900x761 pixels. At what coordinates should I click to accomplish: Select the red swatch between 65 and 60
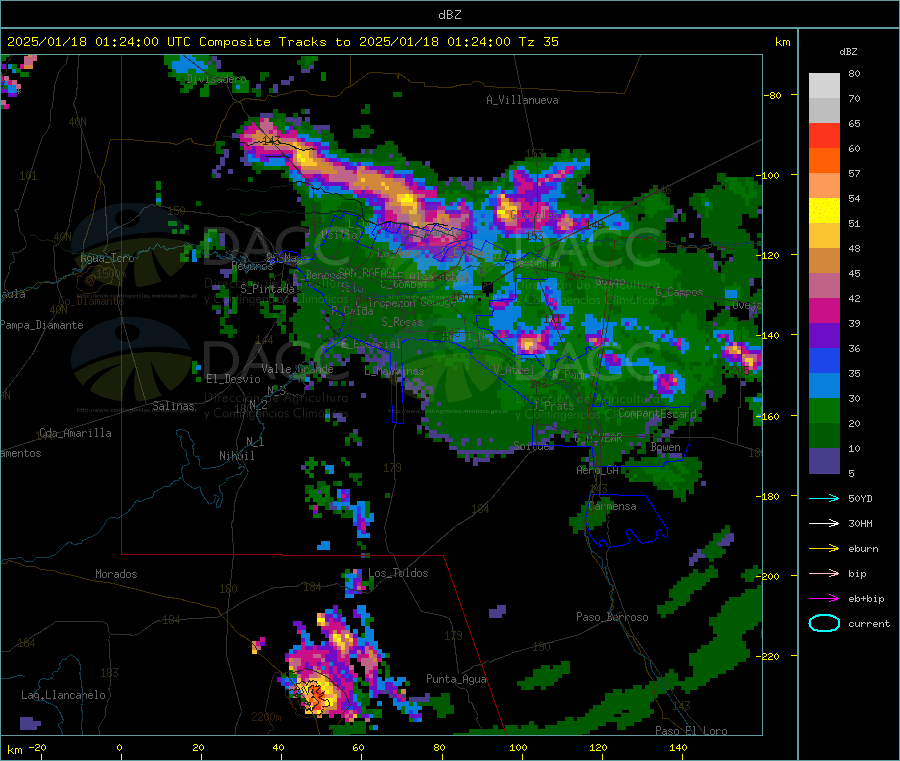click(824, 135)
